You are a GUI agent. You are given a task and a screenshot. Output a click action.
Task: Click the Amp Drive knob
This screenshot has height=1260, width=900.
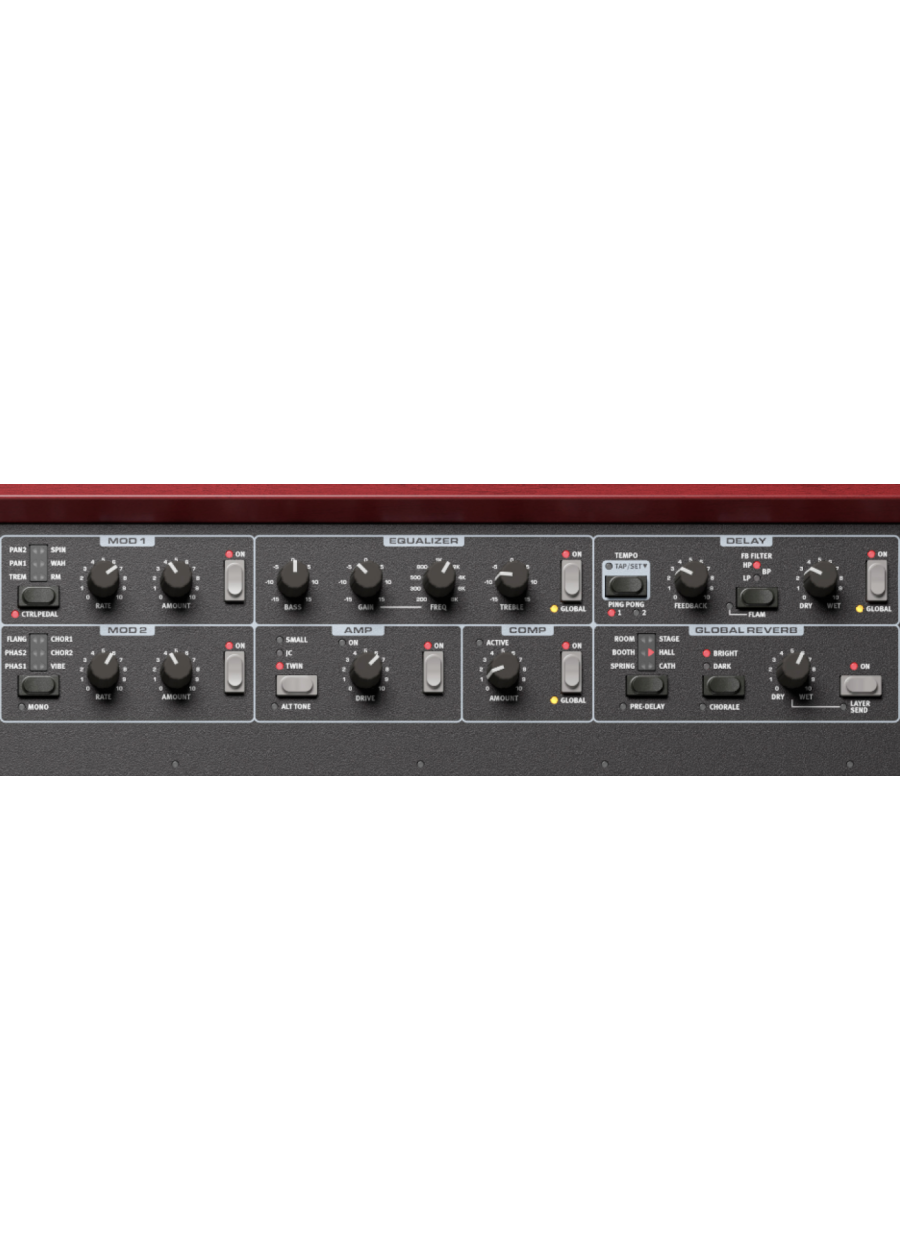pos(366,671)
